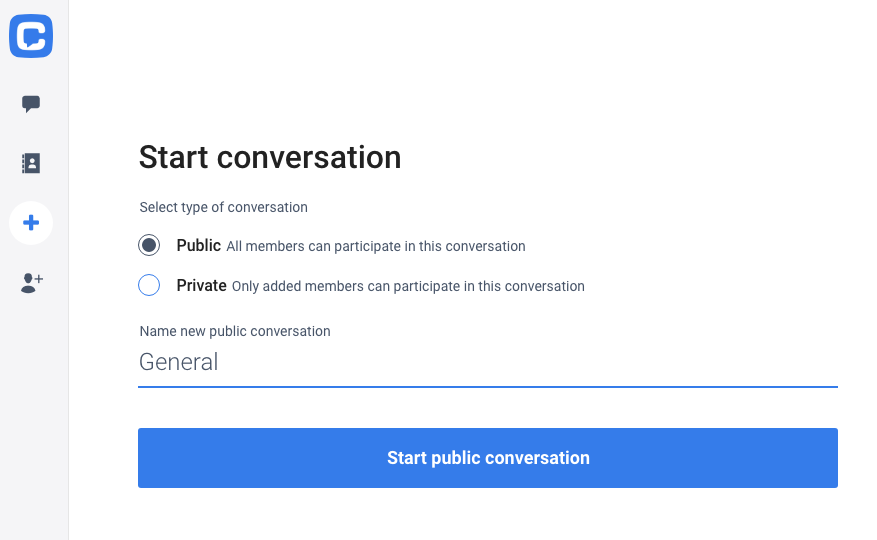Click the 'Select type of conversation' label
This screenshot has width=877, height=540.
click(223, 208)
